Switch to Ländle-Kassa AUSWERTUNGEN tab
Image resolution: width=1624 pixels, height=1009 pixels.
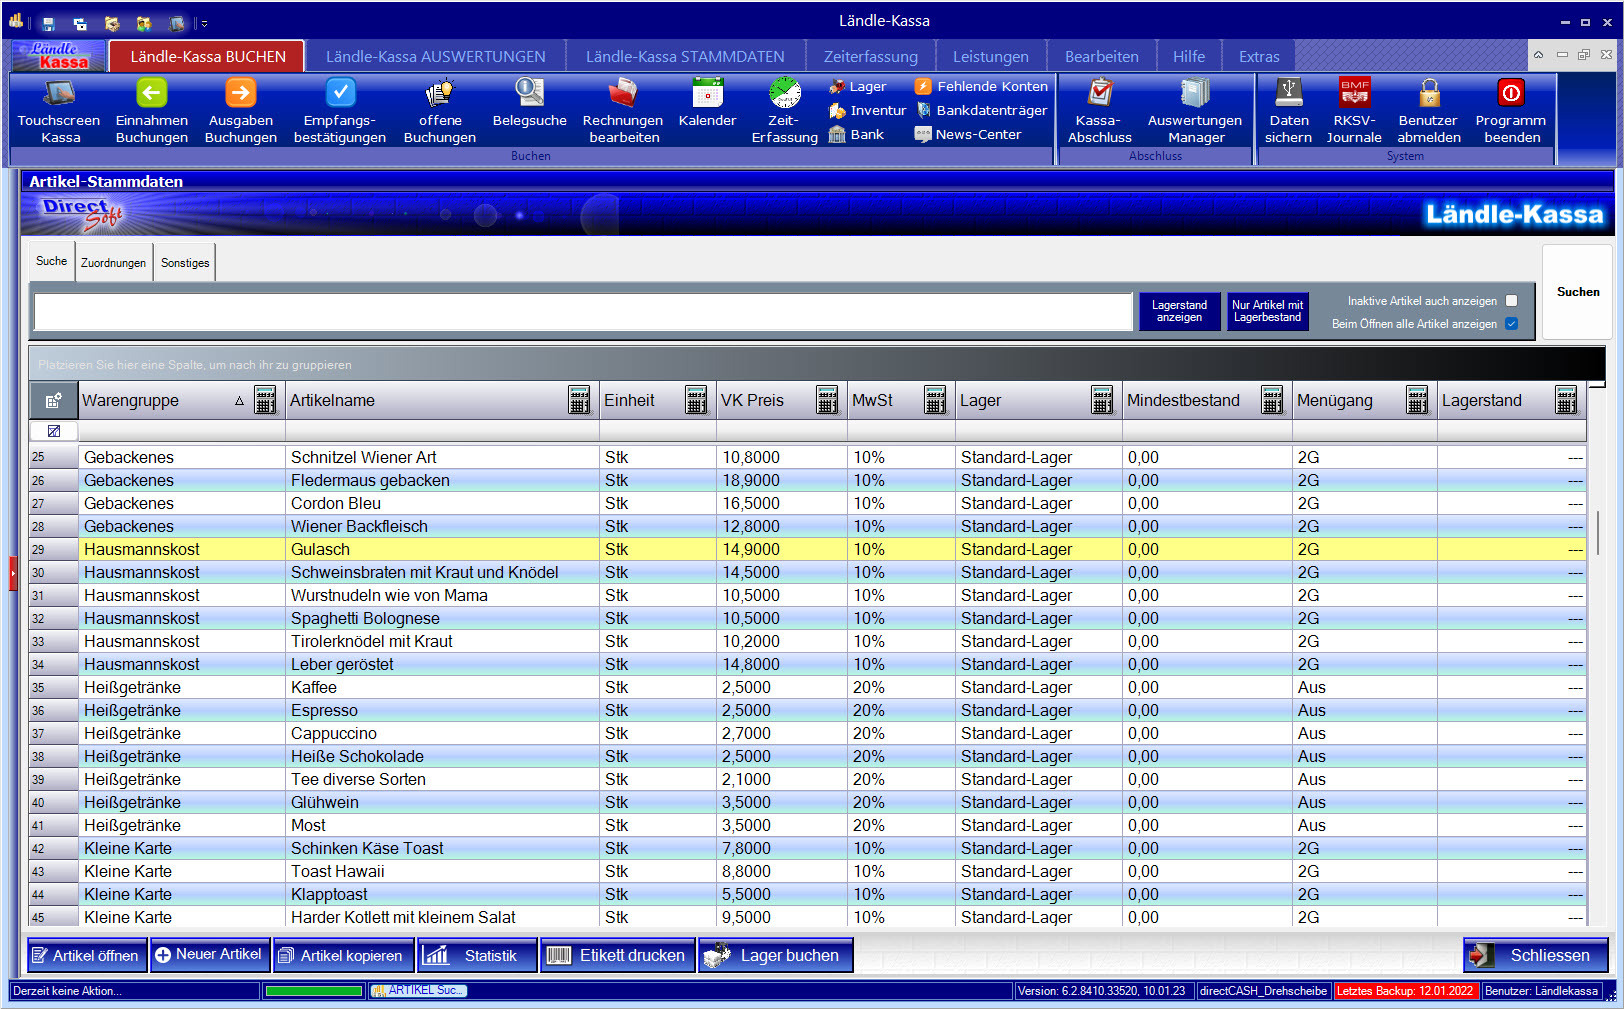[436, 57]
